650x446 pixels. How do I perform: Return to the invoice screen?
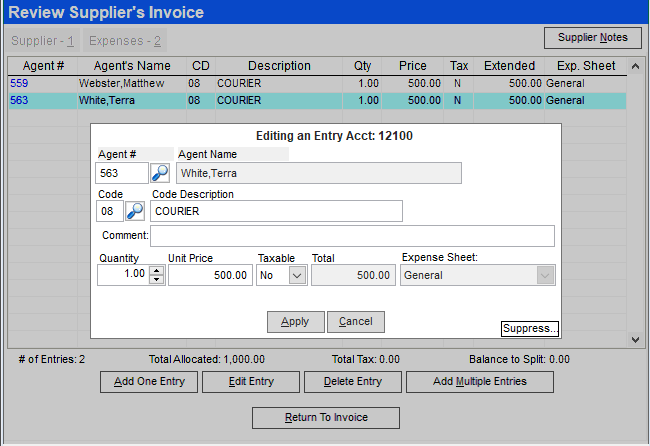[x=326, y=418]
